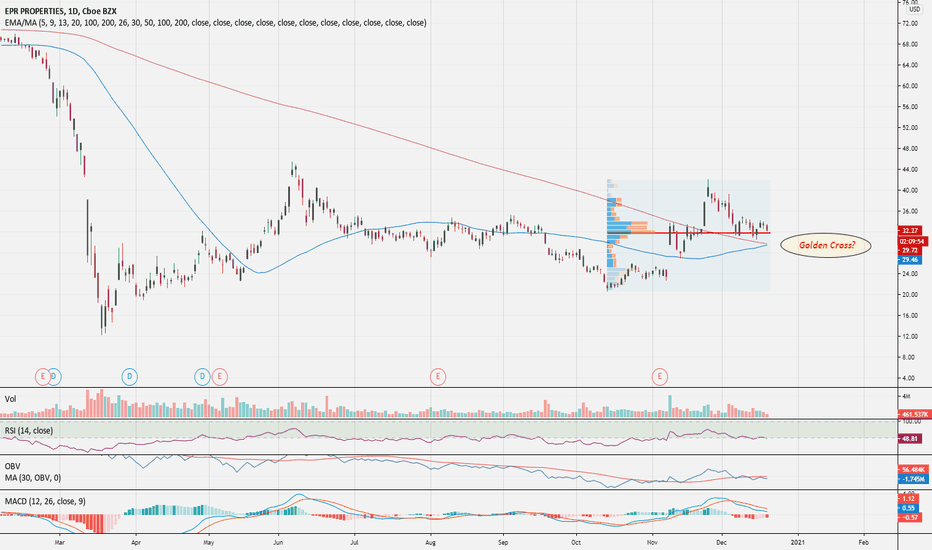932x550 pixels.
Task: Open the dividend marker D just before May
Action: [x=202, y=376]
